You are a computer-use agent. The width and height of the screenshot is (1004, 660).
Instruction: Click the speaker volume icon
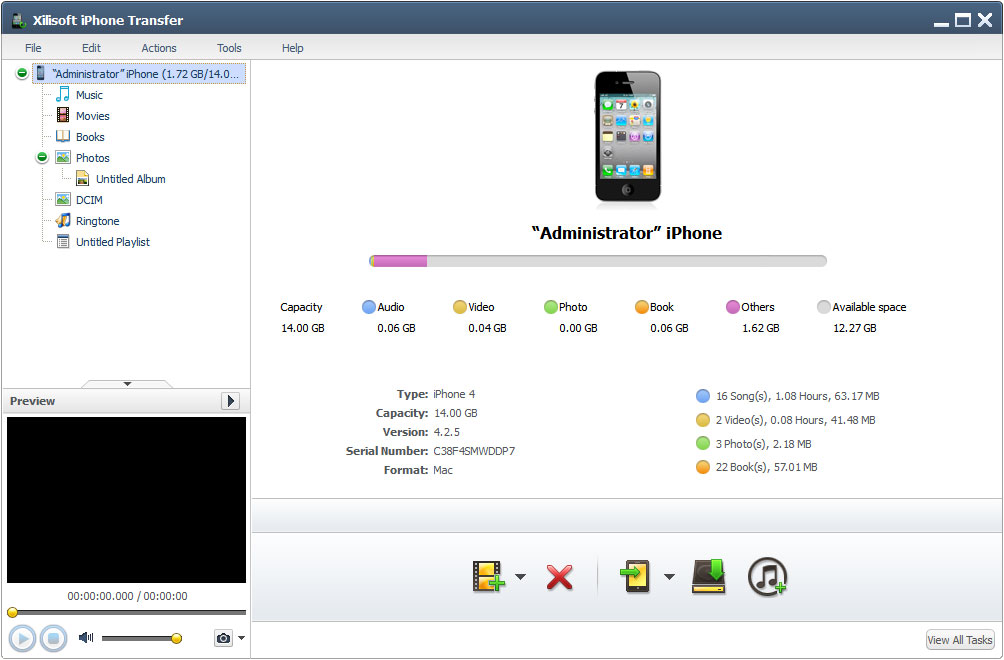(86, 638)
